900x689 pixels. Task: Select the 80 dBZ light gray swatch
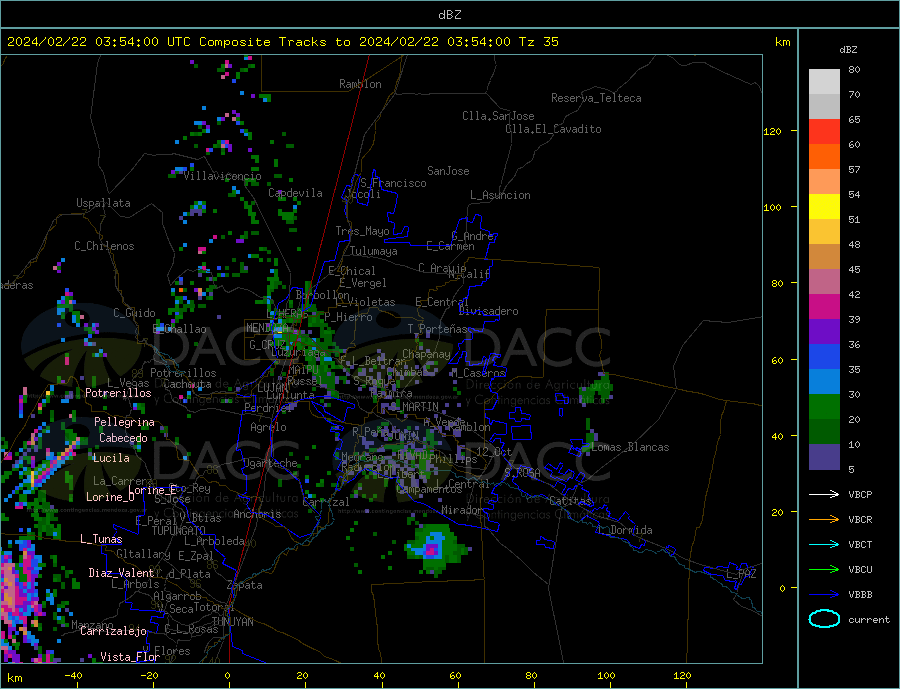pyautogui.click(x=824, y=82)
